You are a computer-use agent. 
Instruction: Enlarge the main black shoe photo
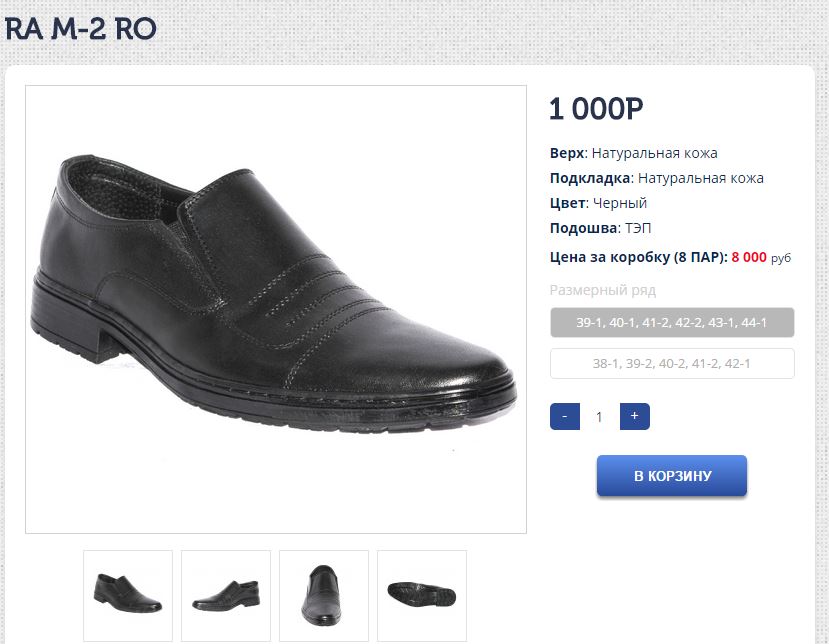276,309
